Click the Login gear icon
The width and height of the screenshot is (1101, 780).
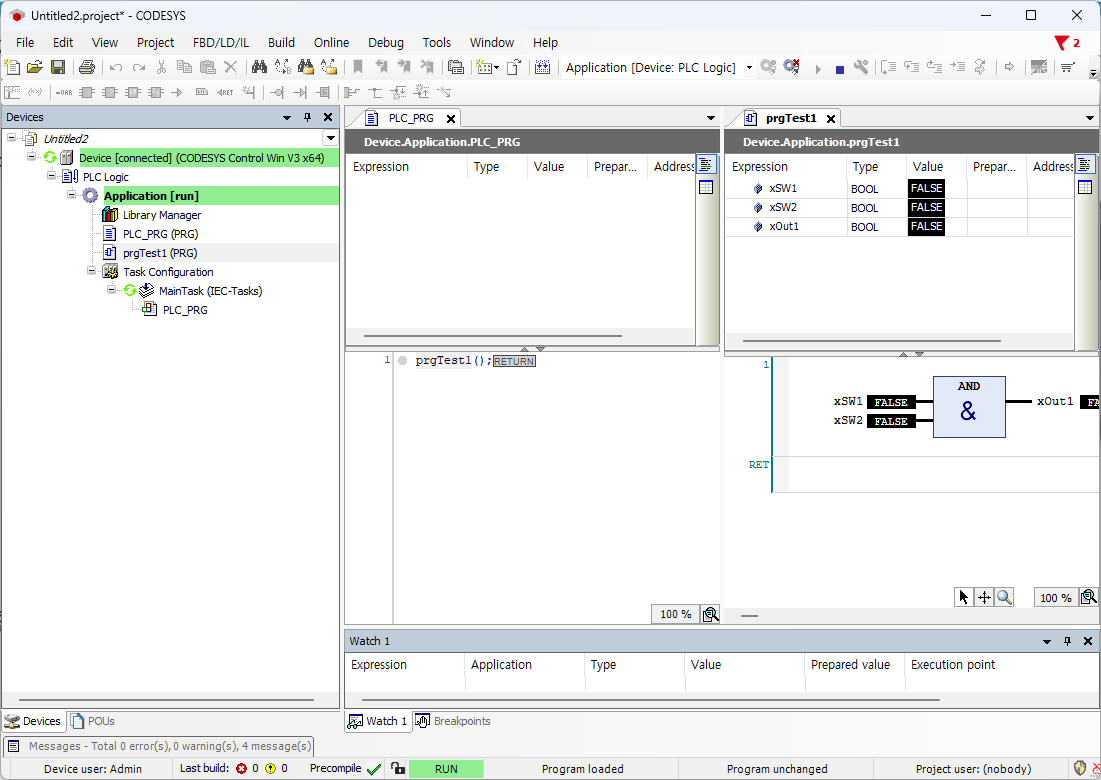coord(768,67)
